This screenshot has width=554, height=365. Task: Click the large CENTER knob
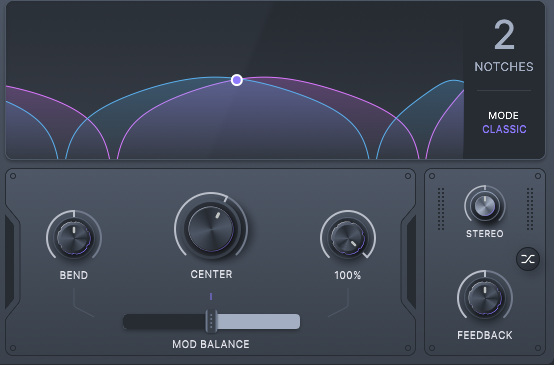click(x=211, y=229)
